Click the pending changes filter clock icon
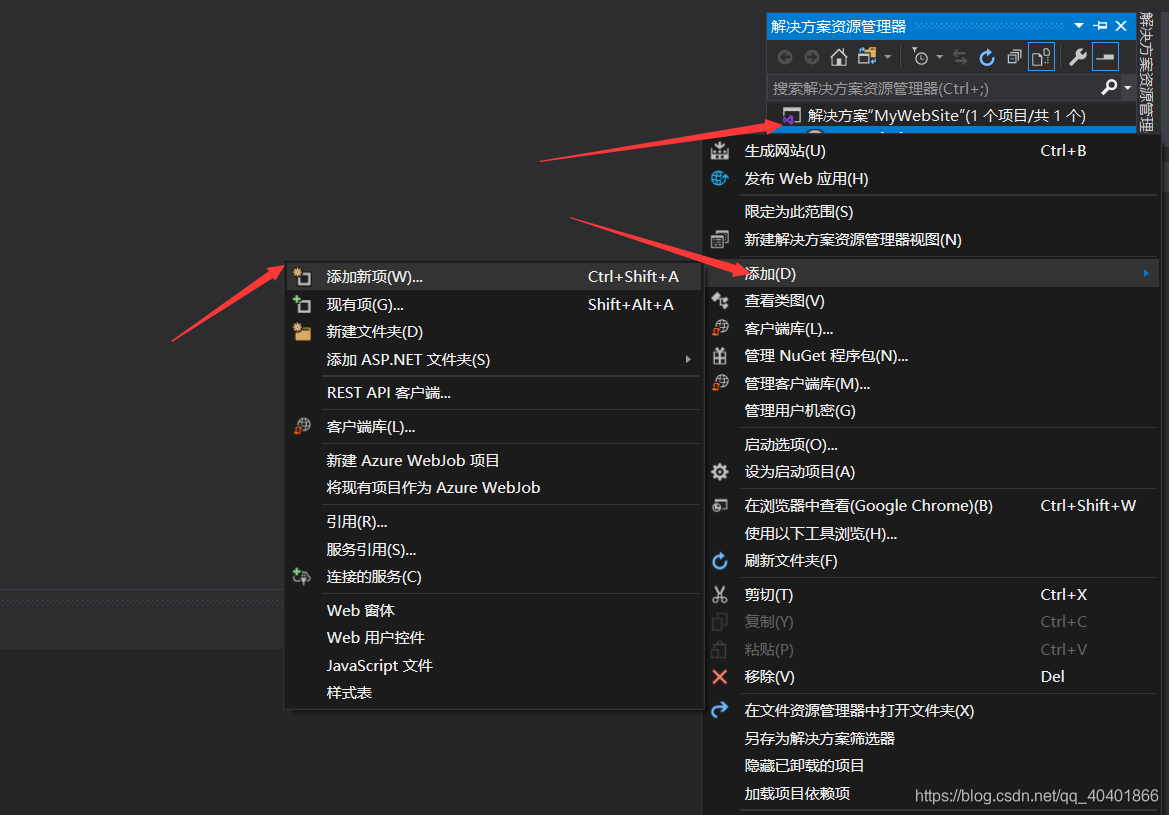Image resolution: width=1169 pixels, height=815 pixels. 920,57
